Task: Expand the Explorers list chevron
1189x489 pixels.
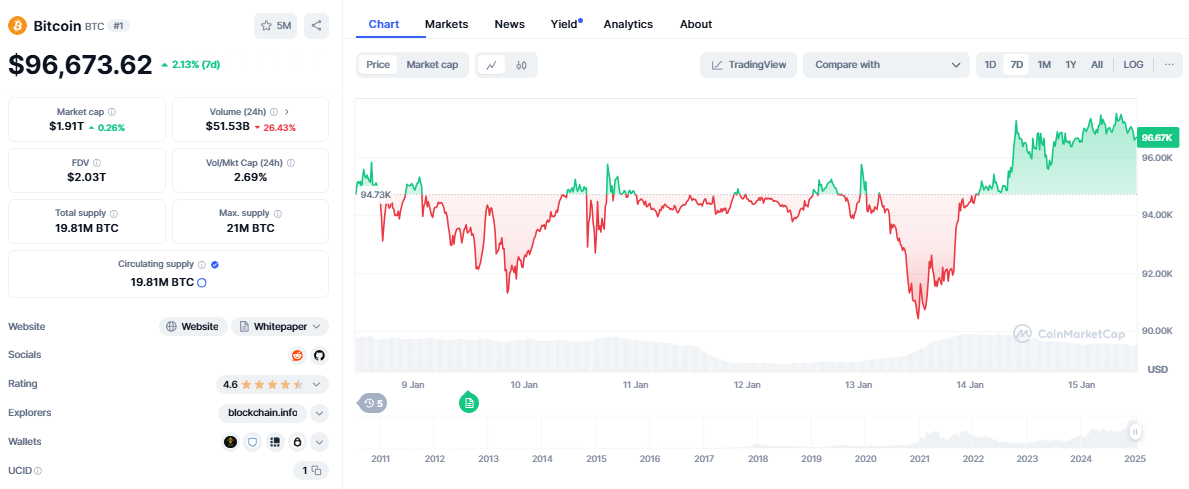Action: point(319,413)
